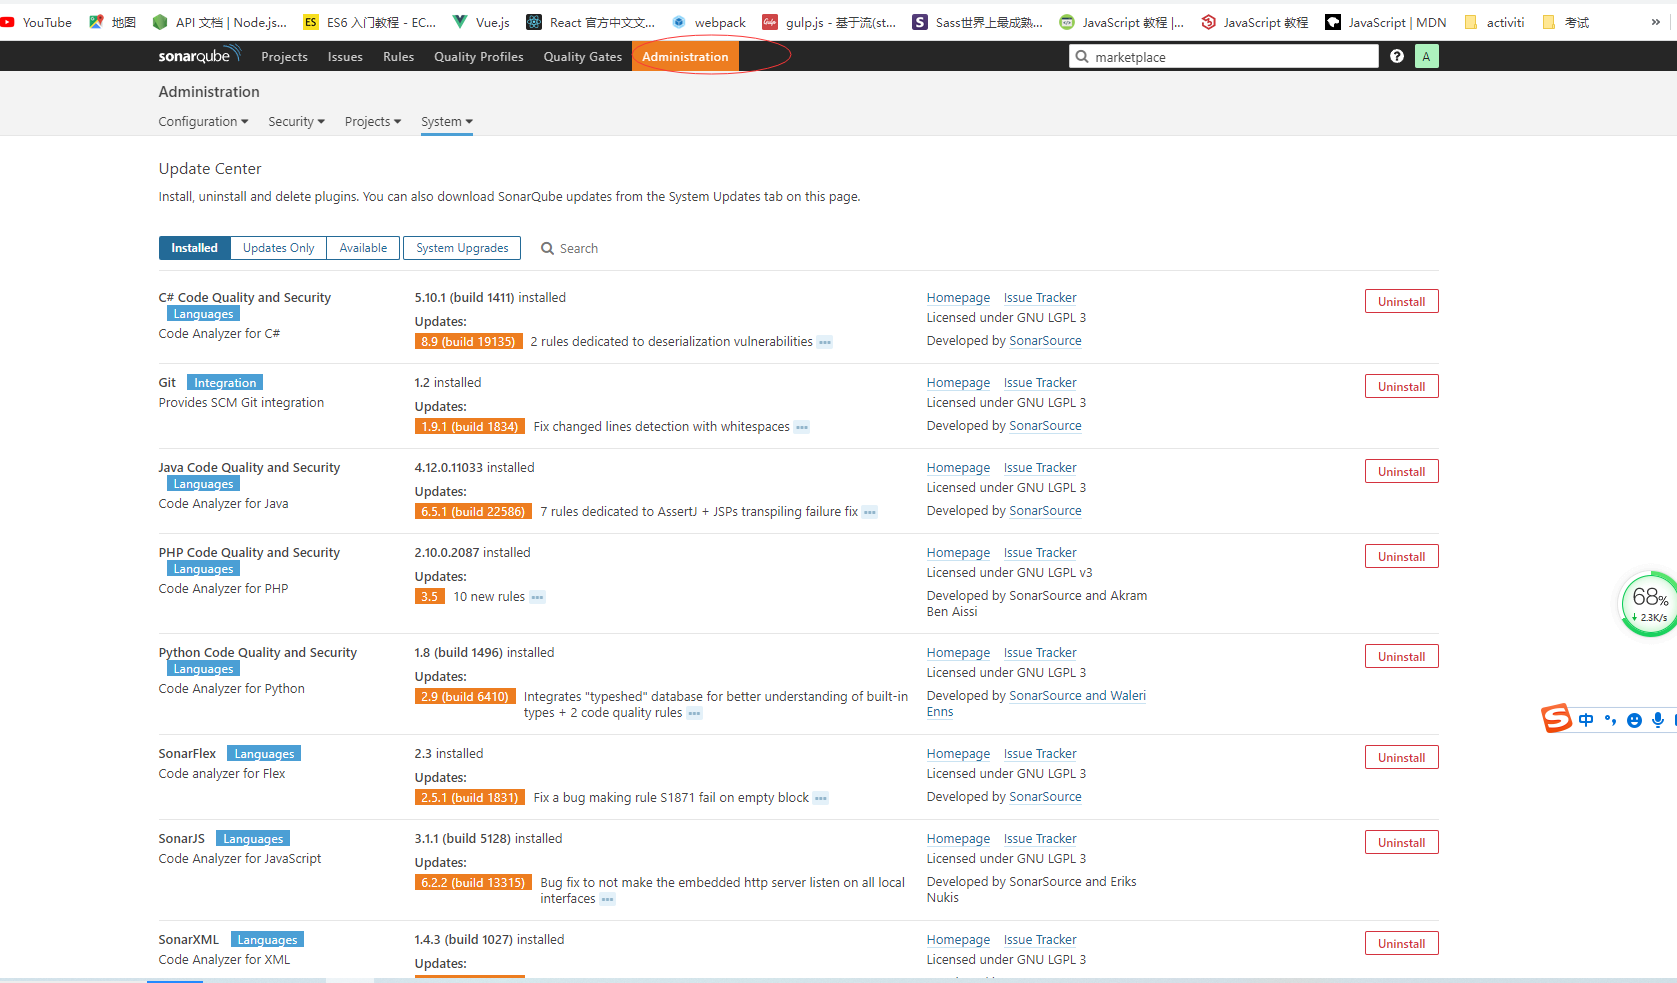1677x983 pixels.
Task: Toggle Sogou Chinese/English 中 mode
Action: 1586,720
